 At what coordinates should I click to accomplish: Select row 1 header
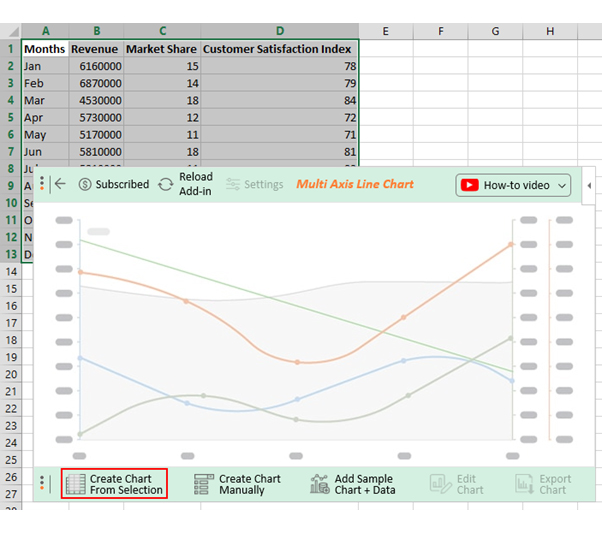[11, 49]
